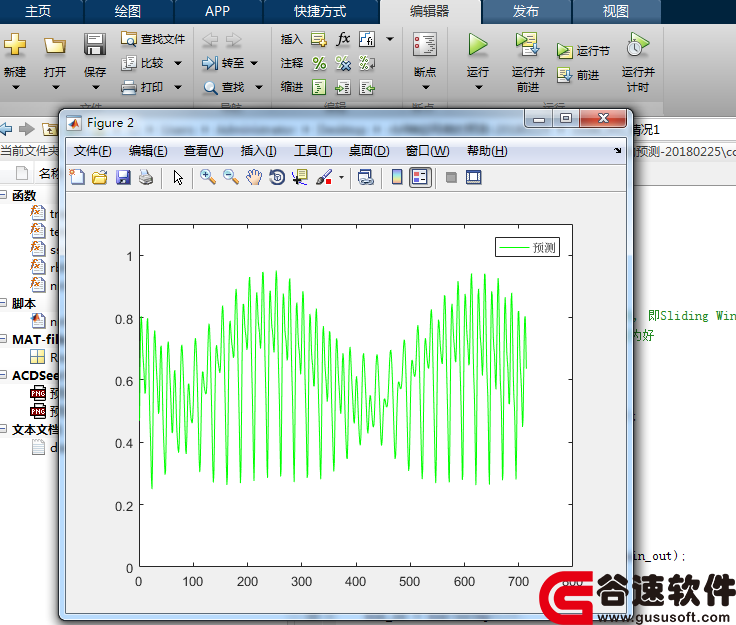Open the Go To (转至) dropdown arrow
The width and height of the screenshot is (736, 625).
pos(254,63)
